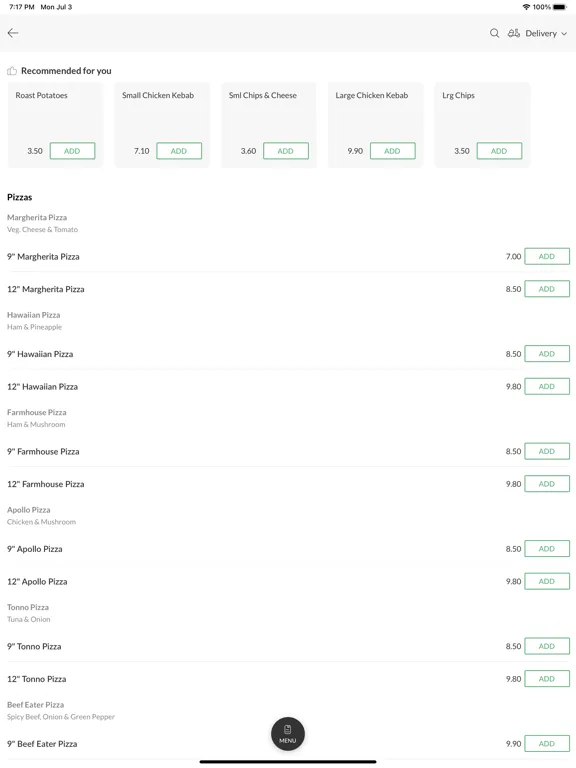This screenshot has height=768, width=576.
Task: Add 9" Farmhouse Pizza
Action: coord(547,451)
